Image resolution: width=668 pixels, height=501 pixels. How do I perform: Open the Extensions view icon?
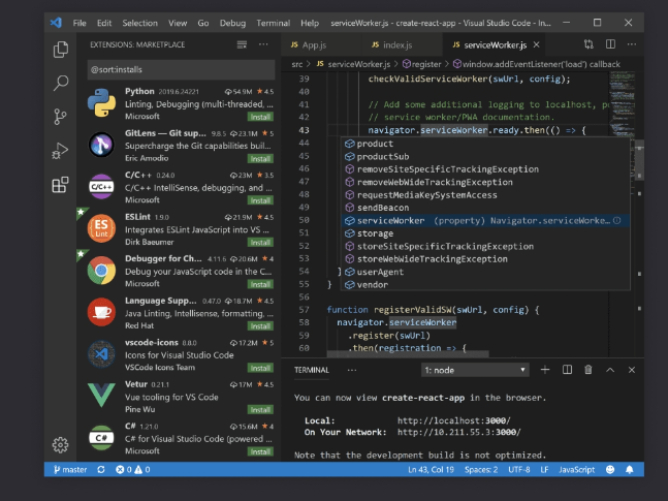(60, 185)
